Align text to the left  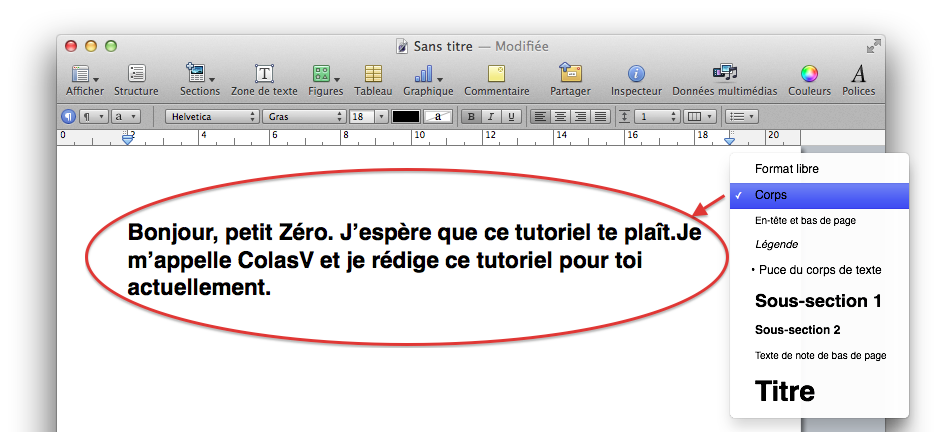coord(541,117)
